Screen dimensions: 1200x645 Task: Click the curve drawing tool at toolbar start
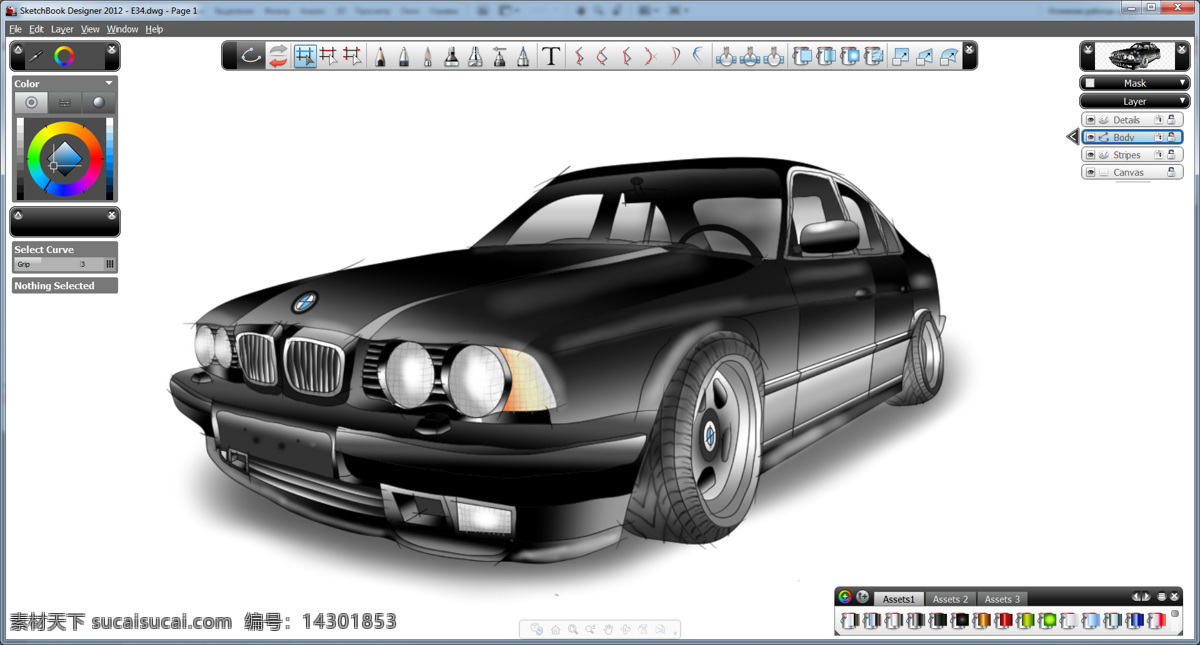click(x=251, y=56)
